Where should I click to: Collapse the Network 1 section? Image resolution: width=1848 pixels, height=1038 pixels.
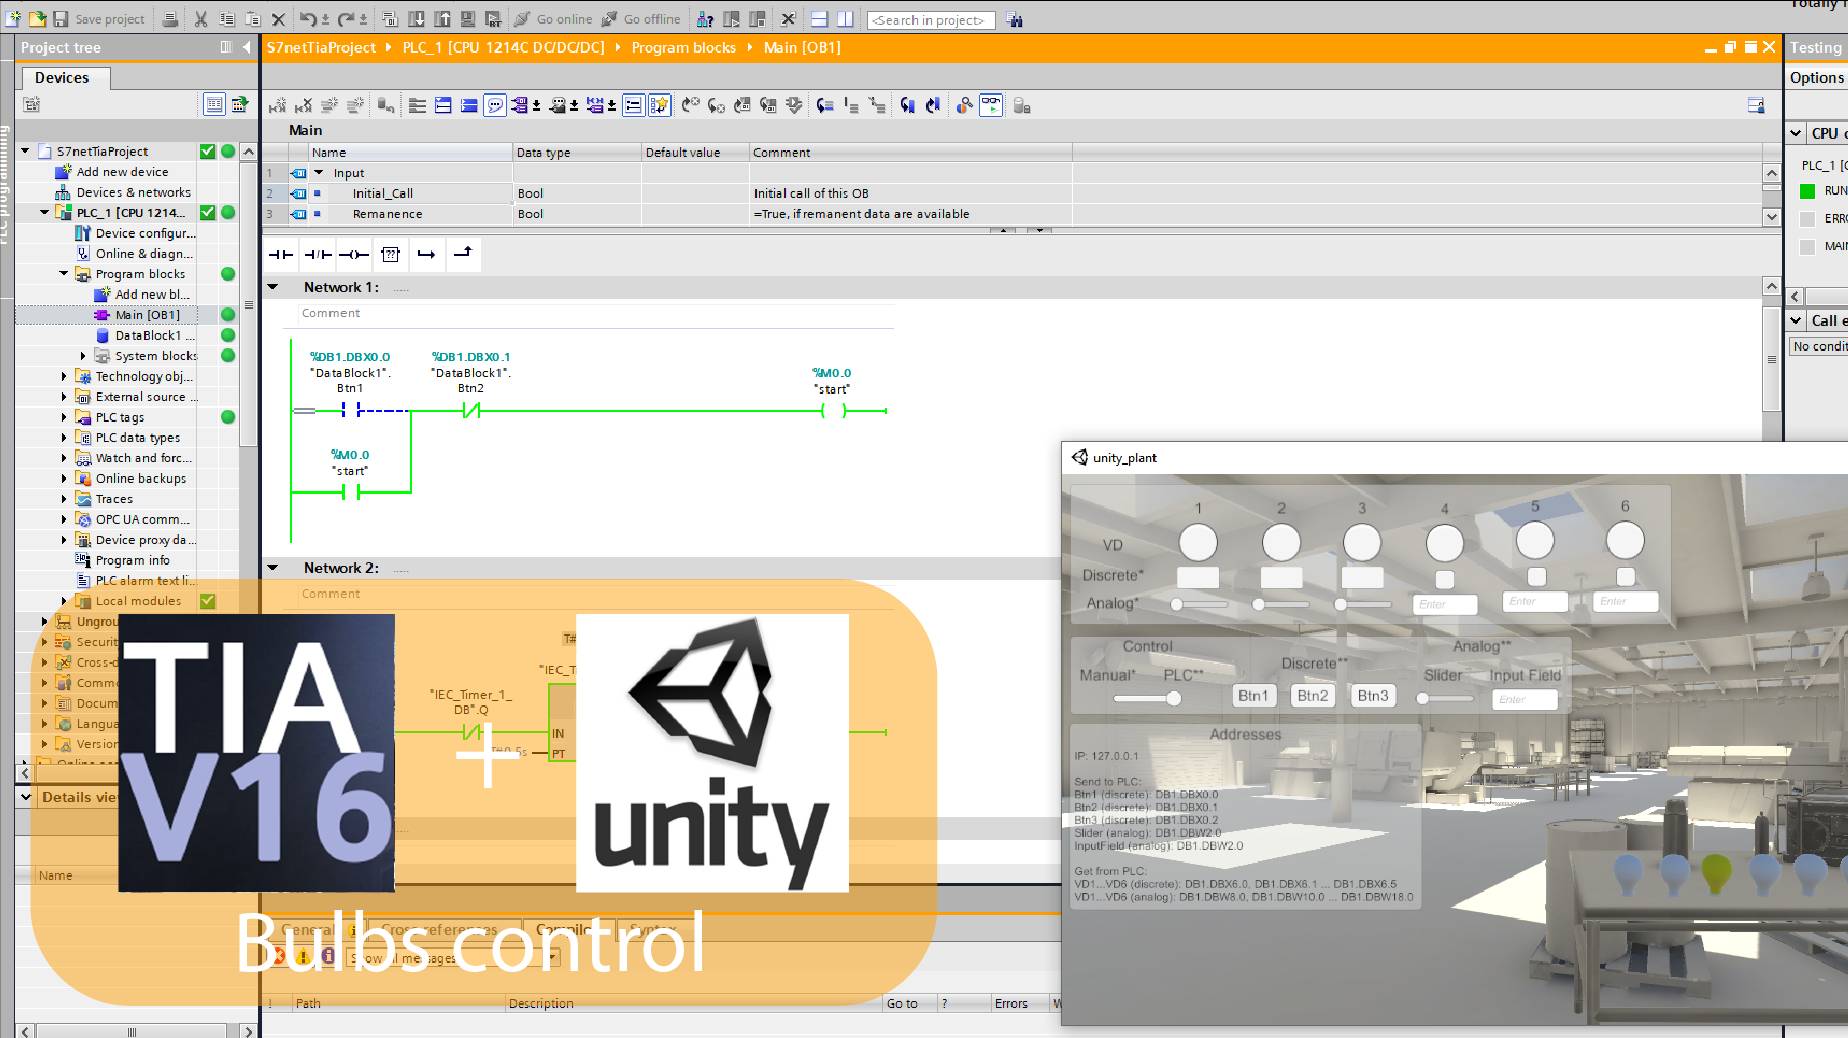[x=272, y=287]
